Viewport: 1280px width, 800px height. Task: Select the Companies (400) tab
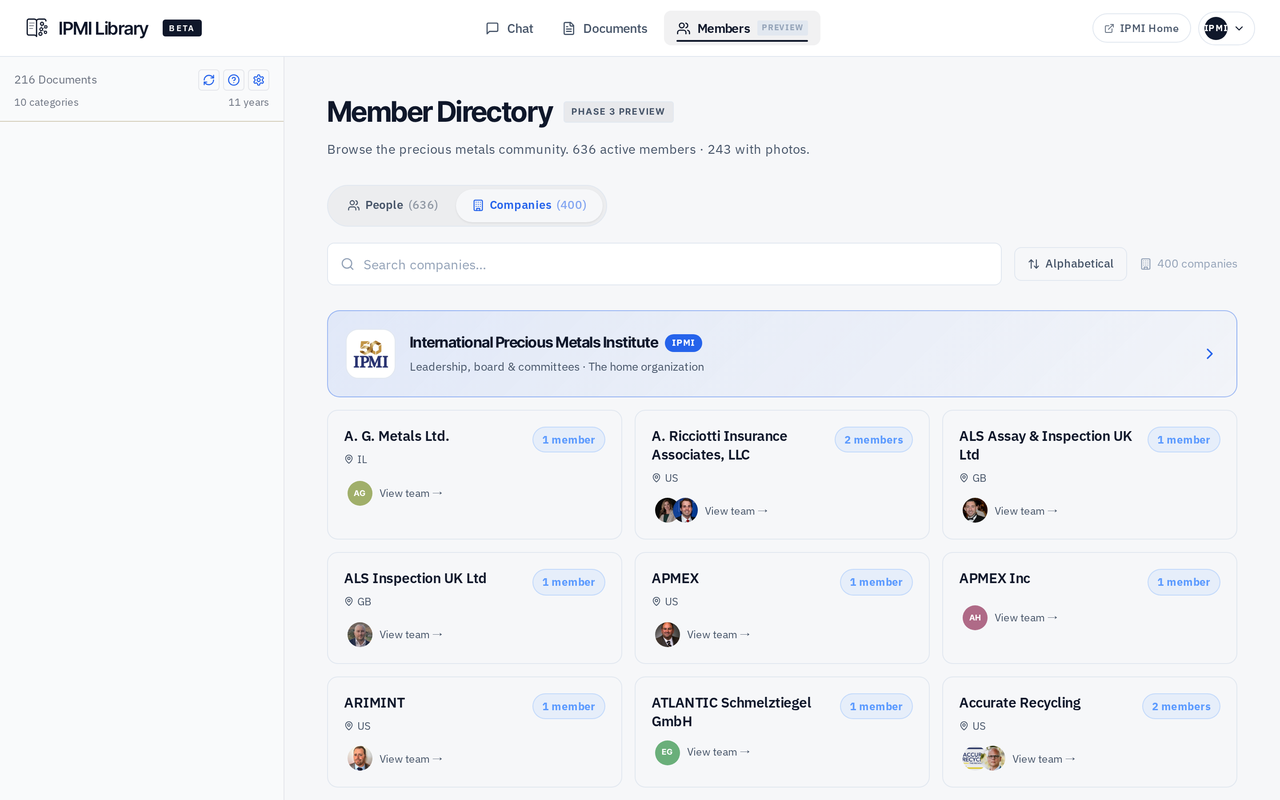point(529,205)
